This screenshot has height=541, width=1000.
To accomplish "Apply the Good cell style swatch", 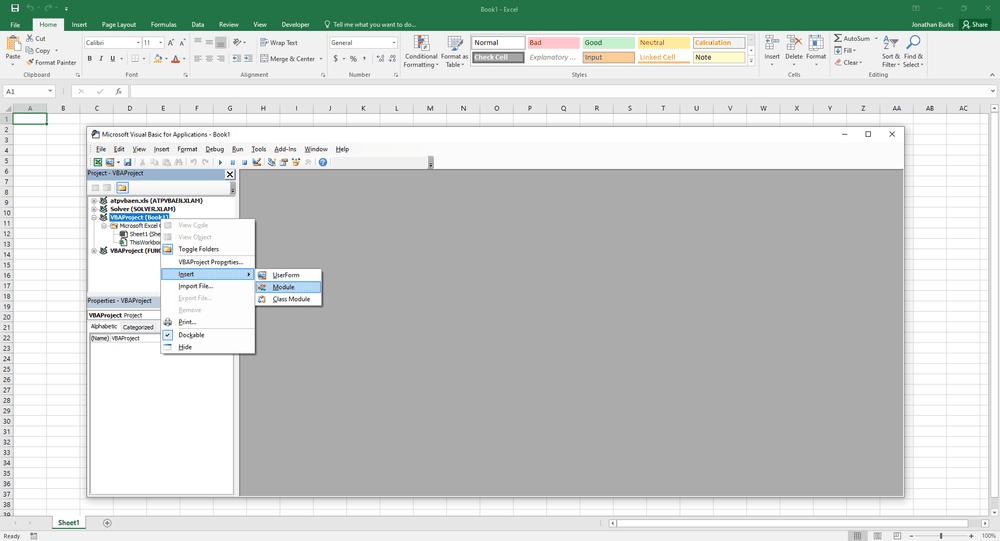I will click(x=608, y=43).
